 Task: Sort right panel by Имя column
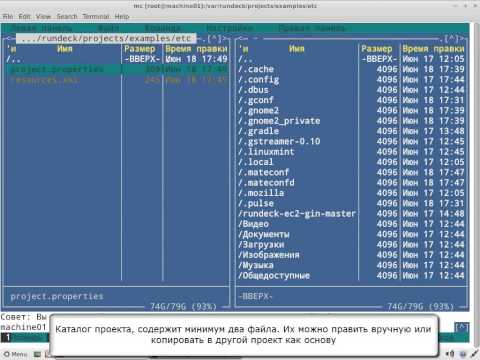(297, 49)
